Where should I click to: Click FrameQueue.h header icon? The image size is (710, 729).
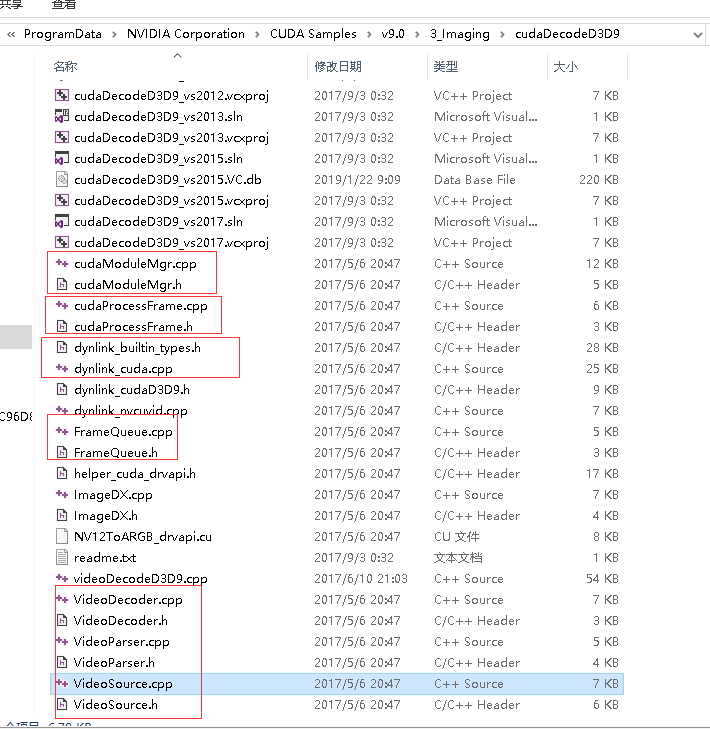tap(62, 452)
